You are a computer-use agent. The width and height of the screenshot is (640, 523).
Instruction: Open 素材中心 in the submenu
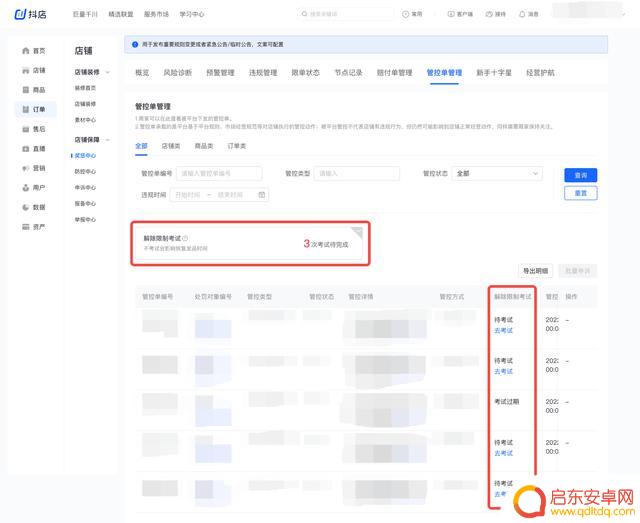[x=85, y=120]
